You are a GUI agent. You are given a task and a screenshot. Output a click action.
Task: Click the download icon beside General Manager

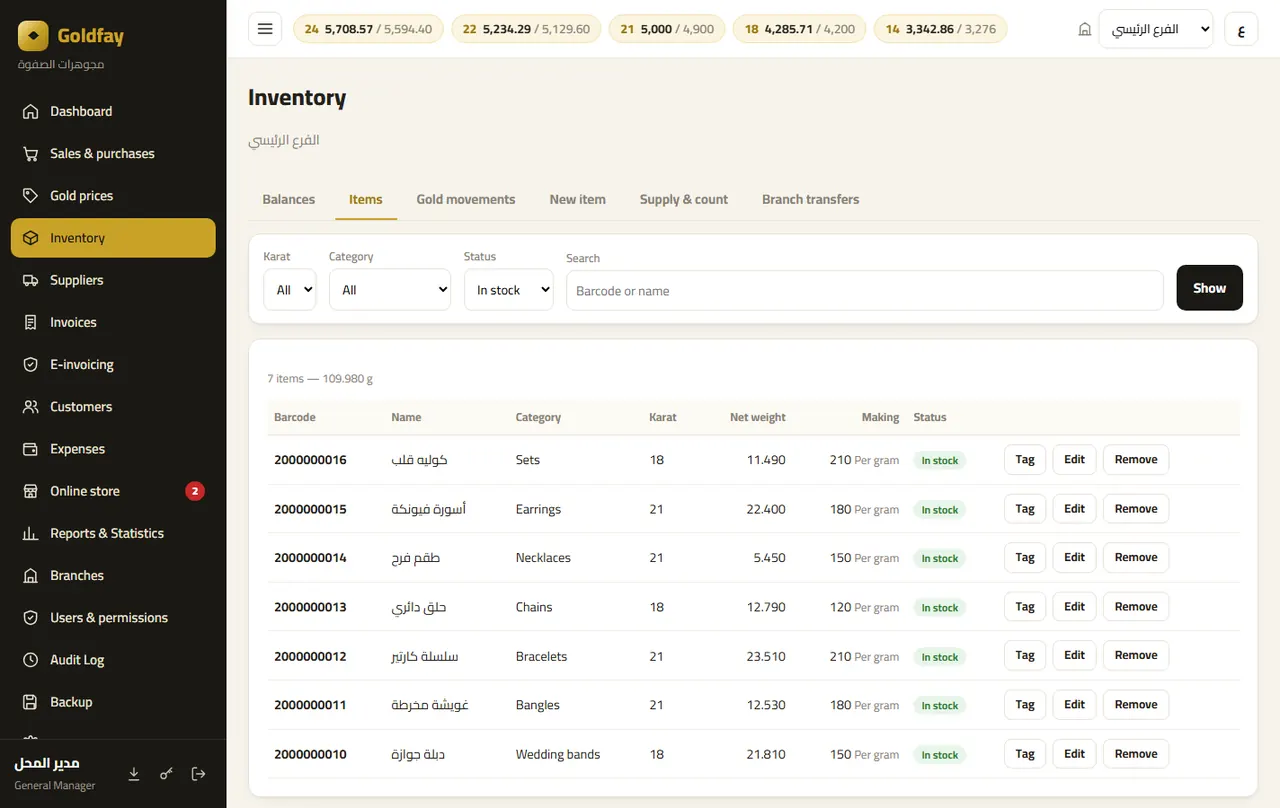point(134,774)
